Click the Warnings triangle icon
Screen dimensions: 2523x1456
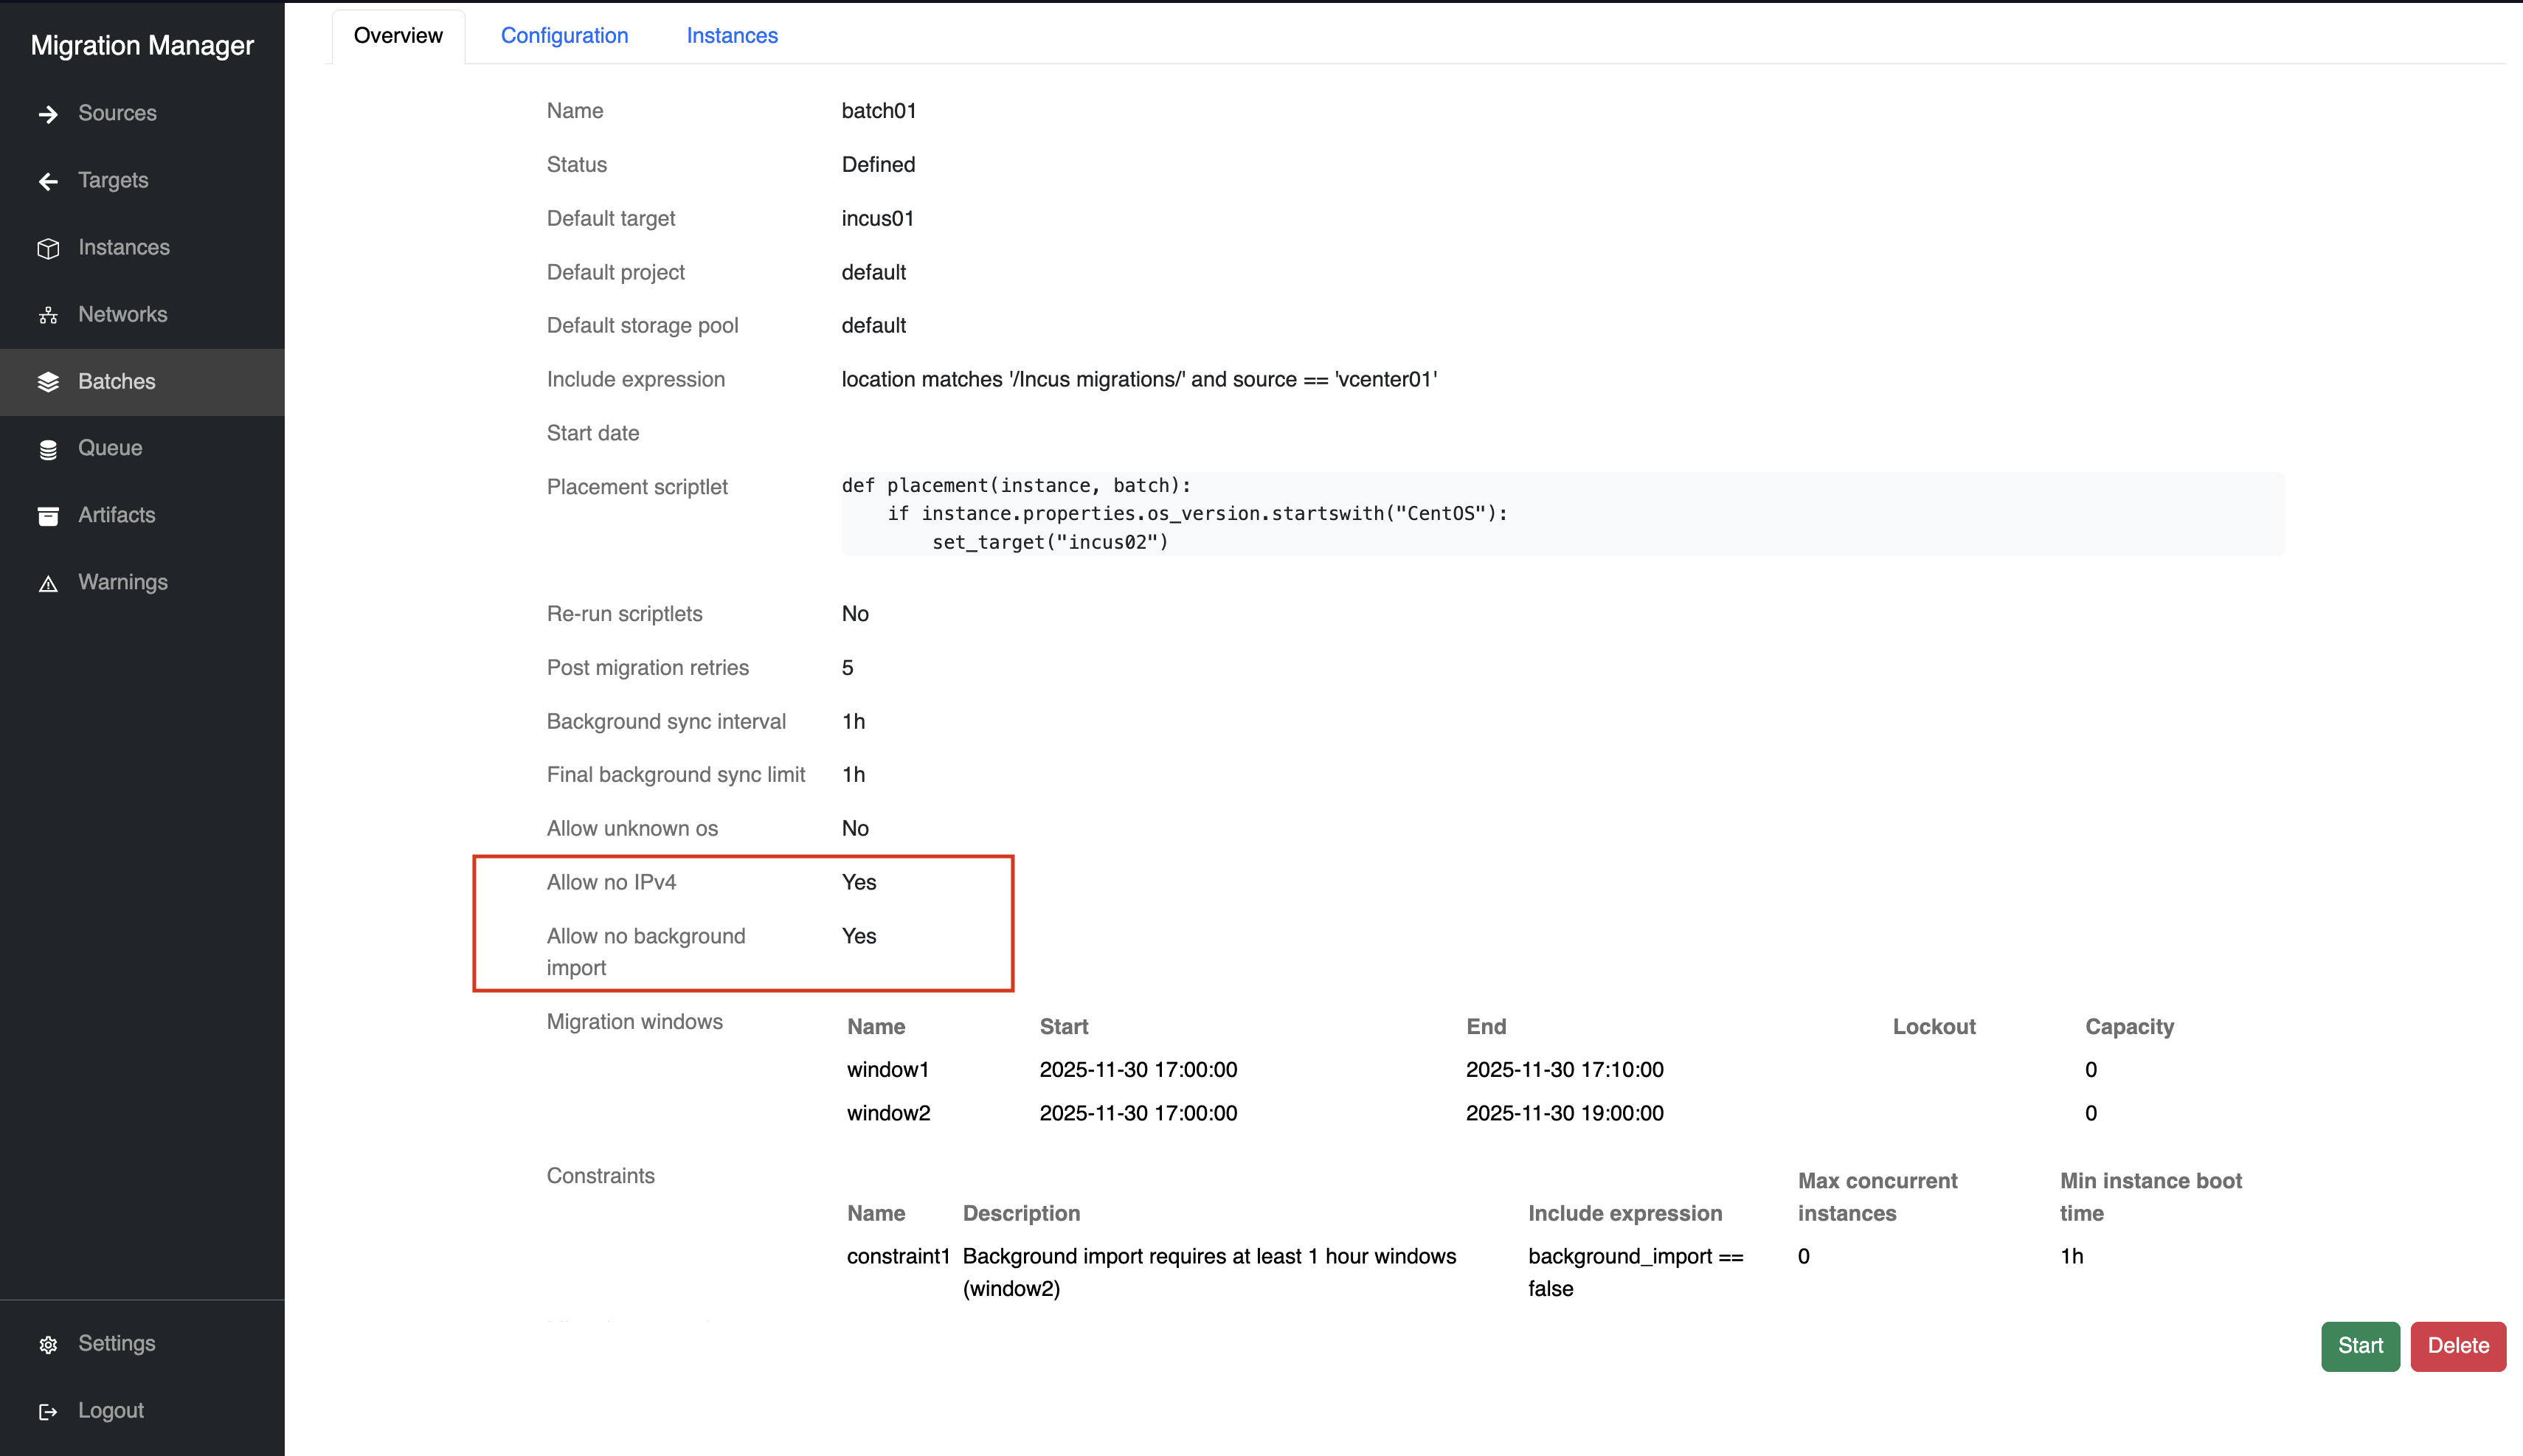tap(48, 583)
